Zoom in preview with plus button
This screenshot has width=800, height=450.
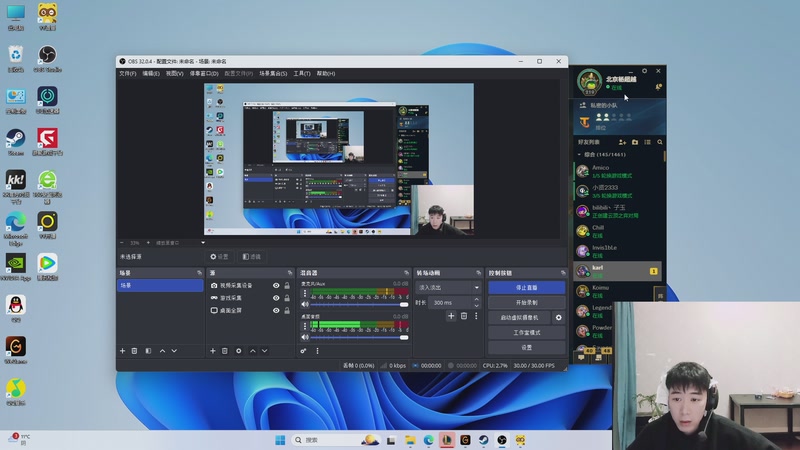[x=148, y=243]
